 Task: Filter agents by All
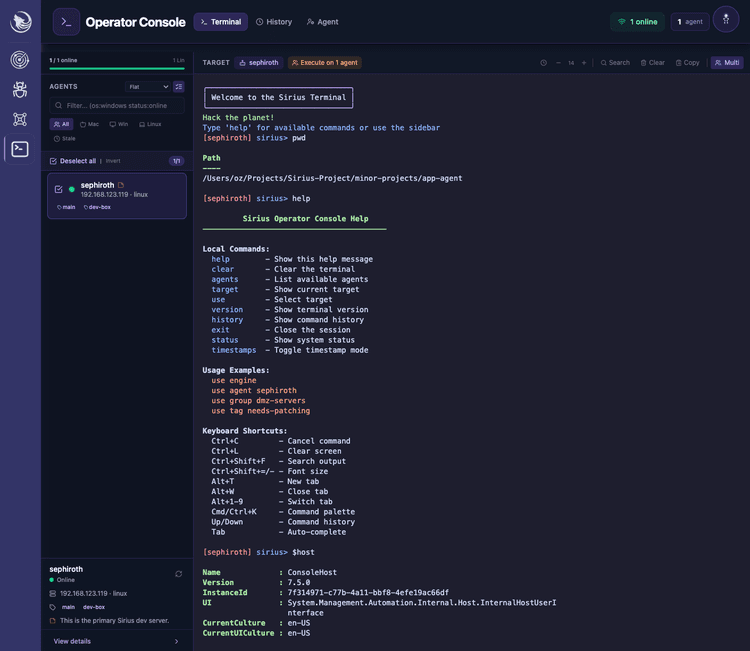61,124
